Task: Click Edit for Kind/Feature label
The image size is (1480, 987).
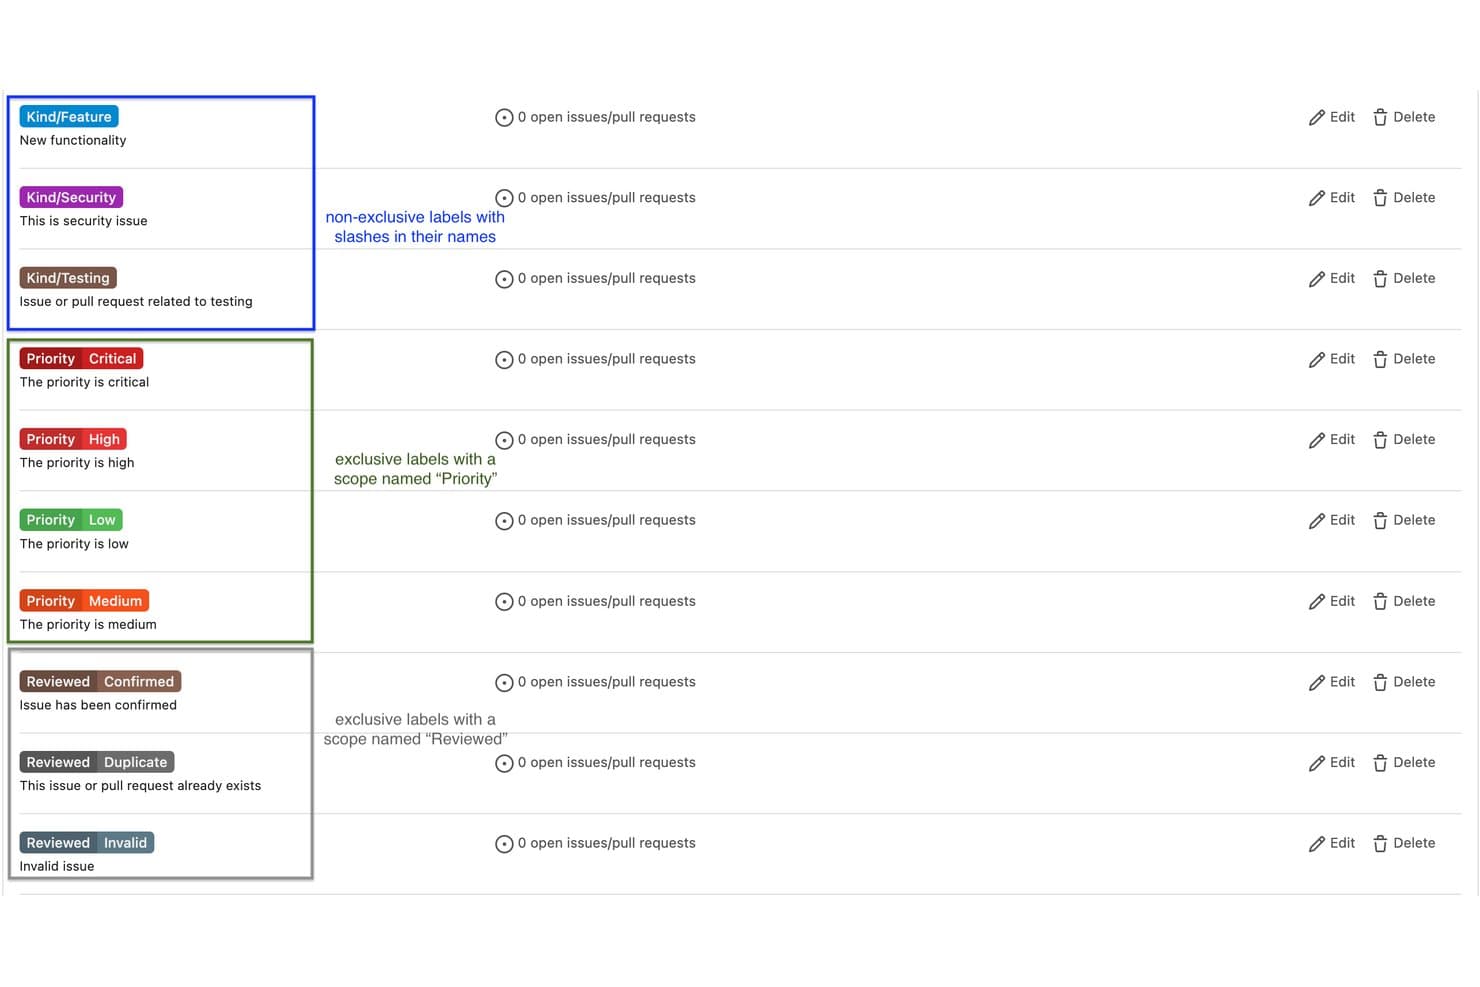Action: click(x=1331, y=117)
